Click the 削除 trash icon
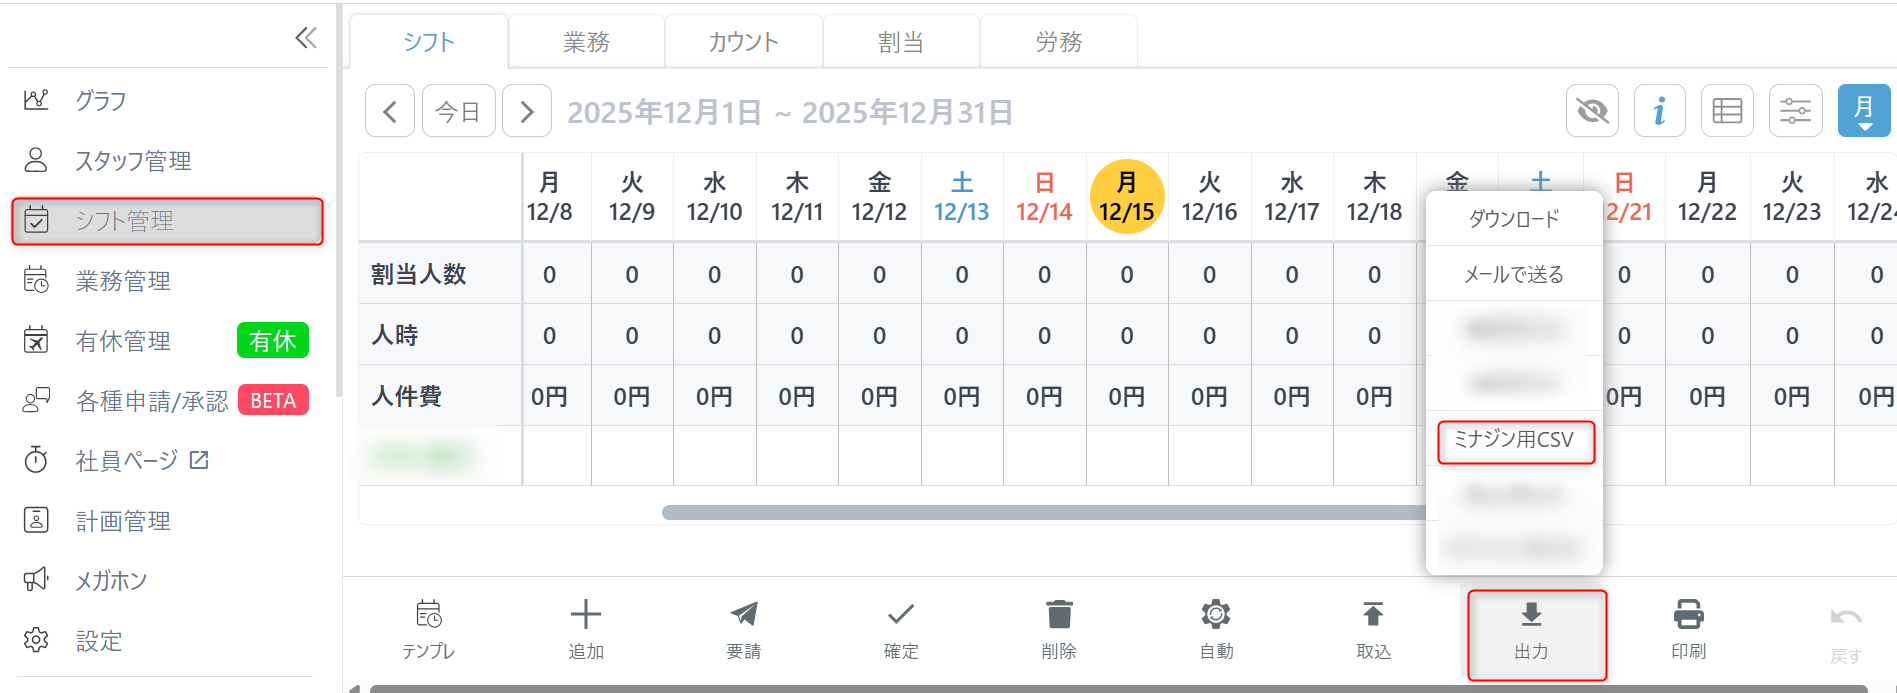This screenshot has height=693, width=1897. [x=1059, y=614]
